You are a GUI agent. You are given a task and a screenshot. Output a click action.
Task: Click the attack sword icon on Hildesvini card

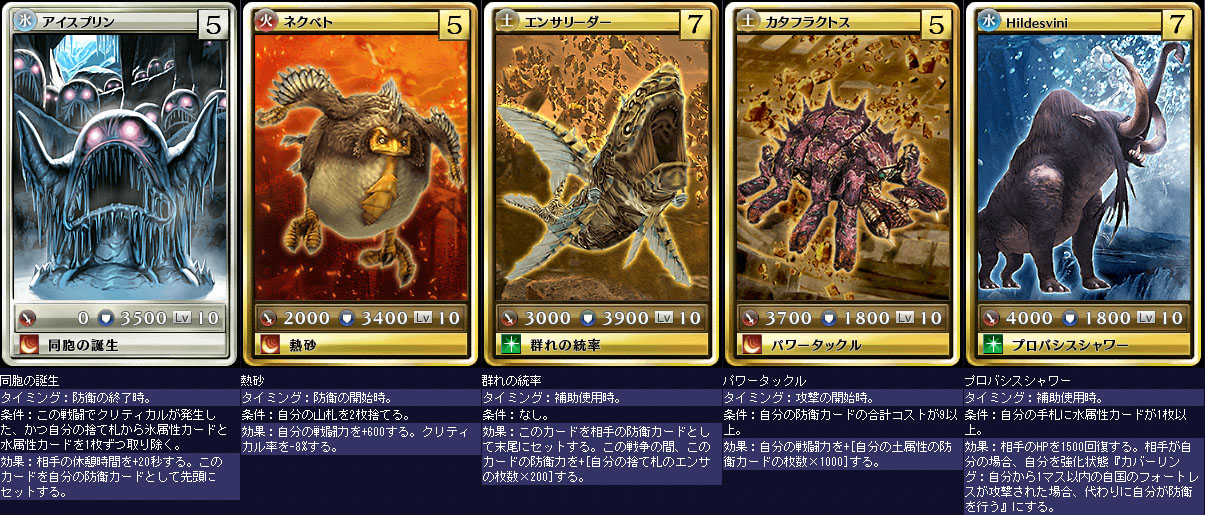point(990,318)
